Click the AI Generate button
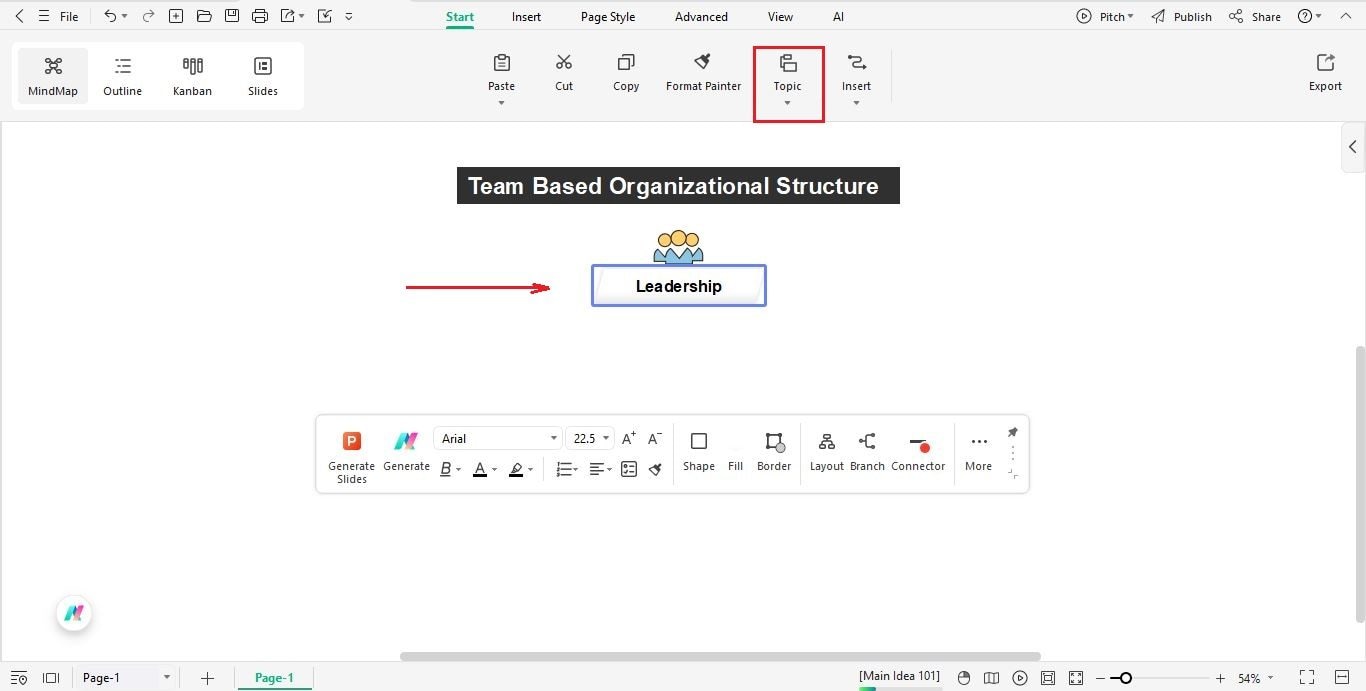 [x=406, y=452]
